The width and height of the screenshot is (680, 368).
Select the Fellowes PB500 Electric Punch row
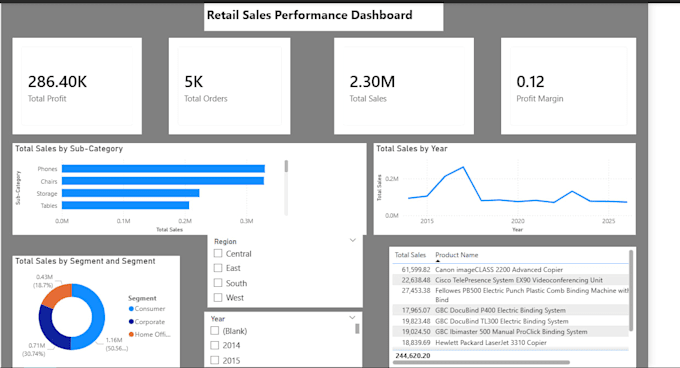pyautogui.click(x=510, y=295)
